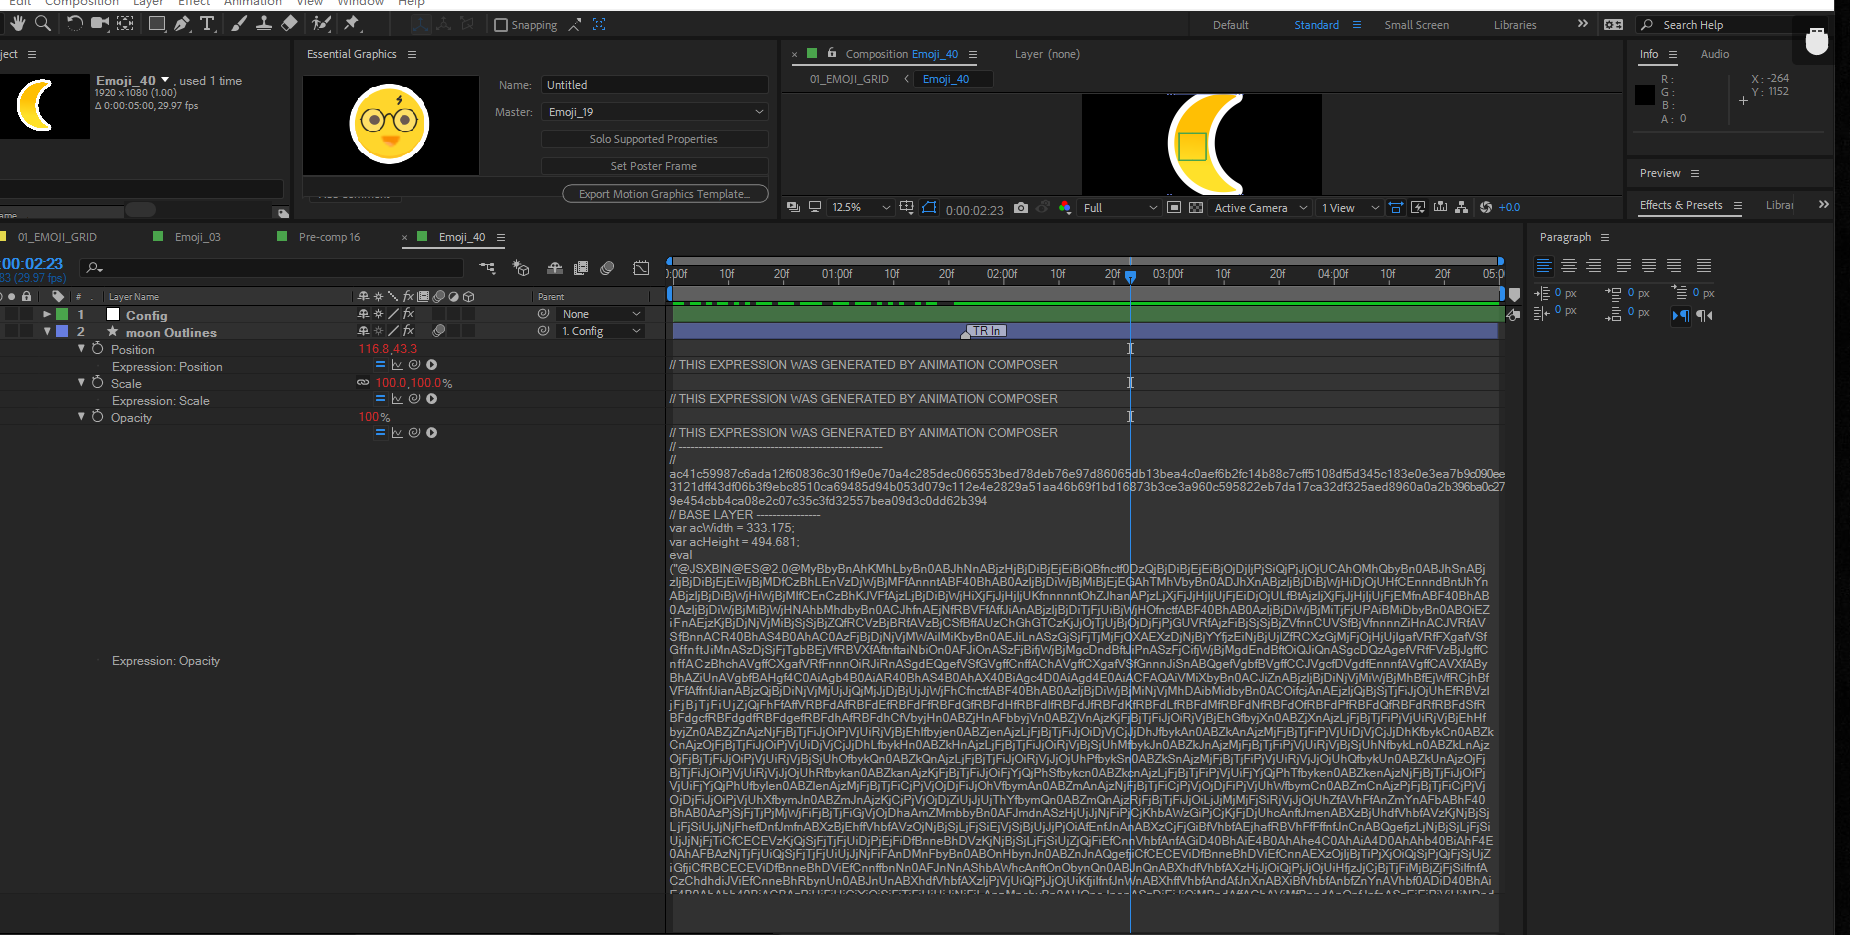Toggle the Opacity stopwatch
Image resolution: width=1850 pixels, height=935 pixels.
(97, 416)
